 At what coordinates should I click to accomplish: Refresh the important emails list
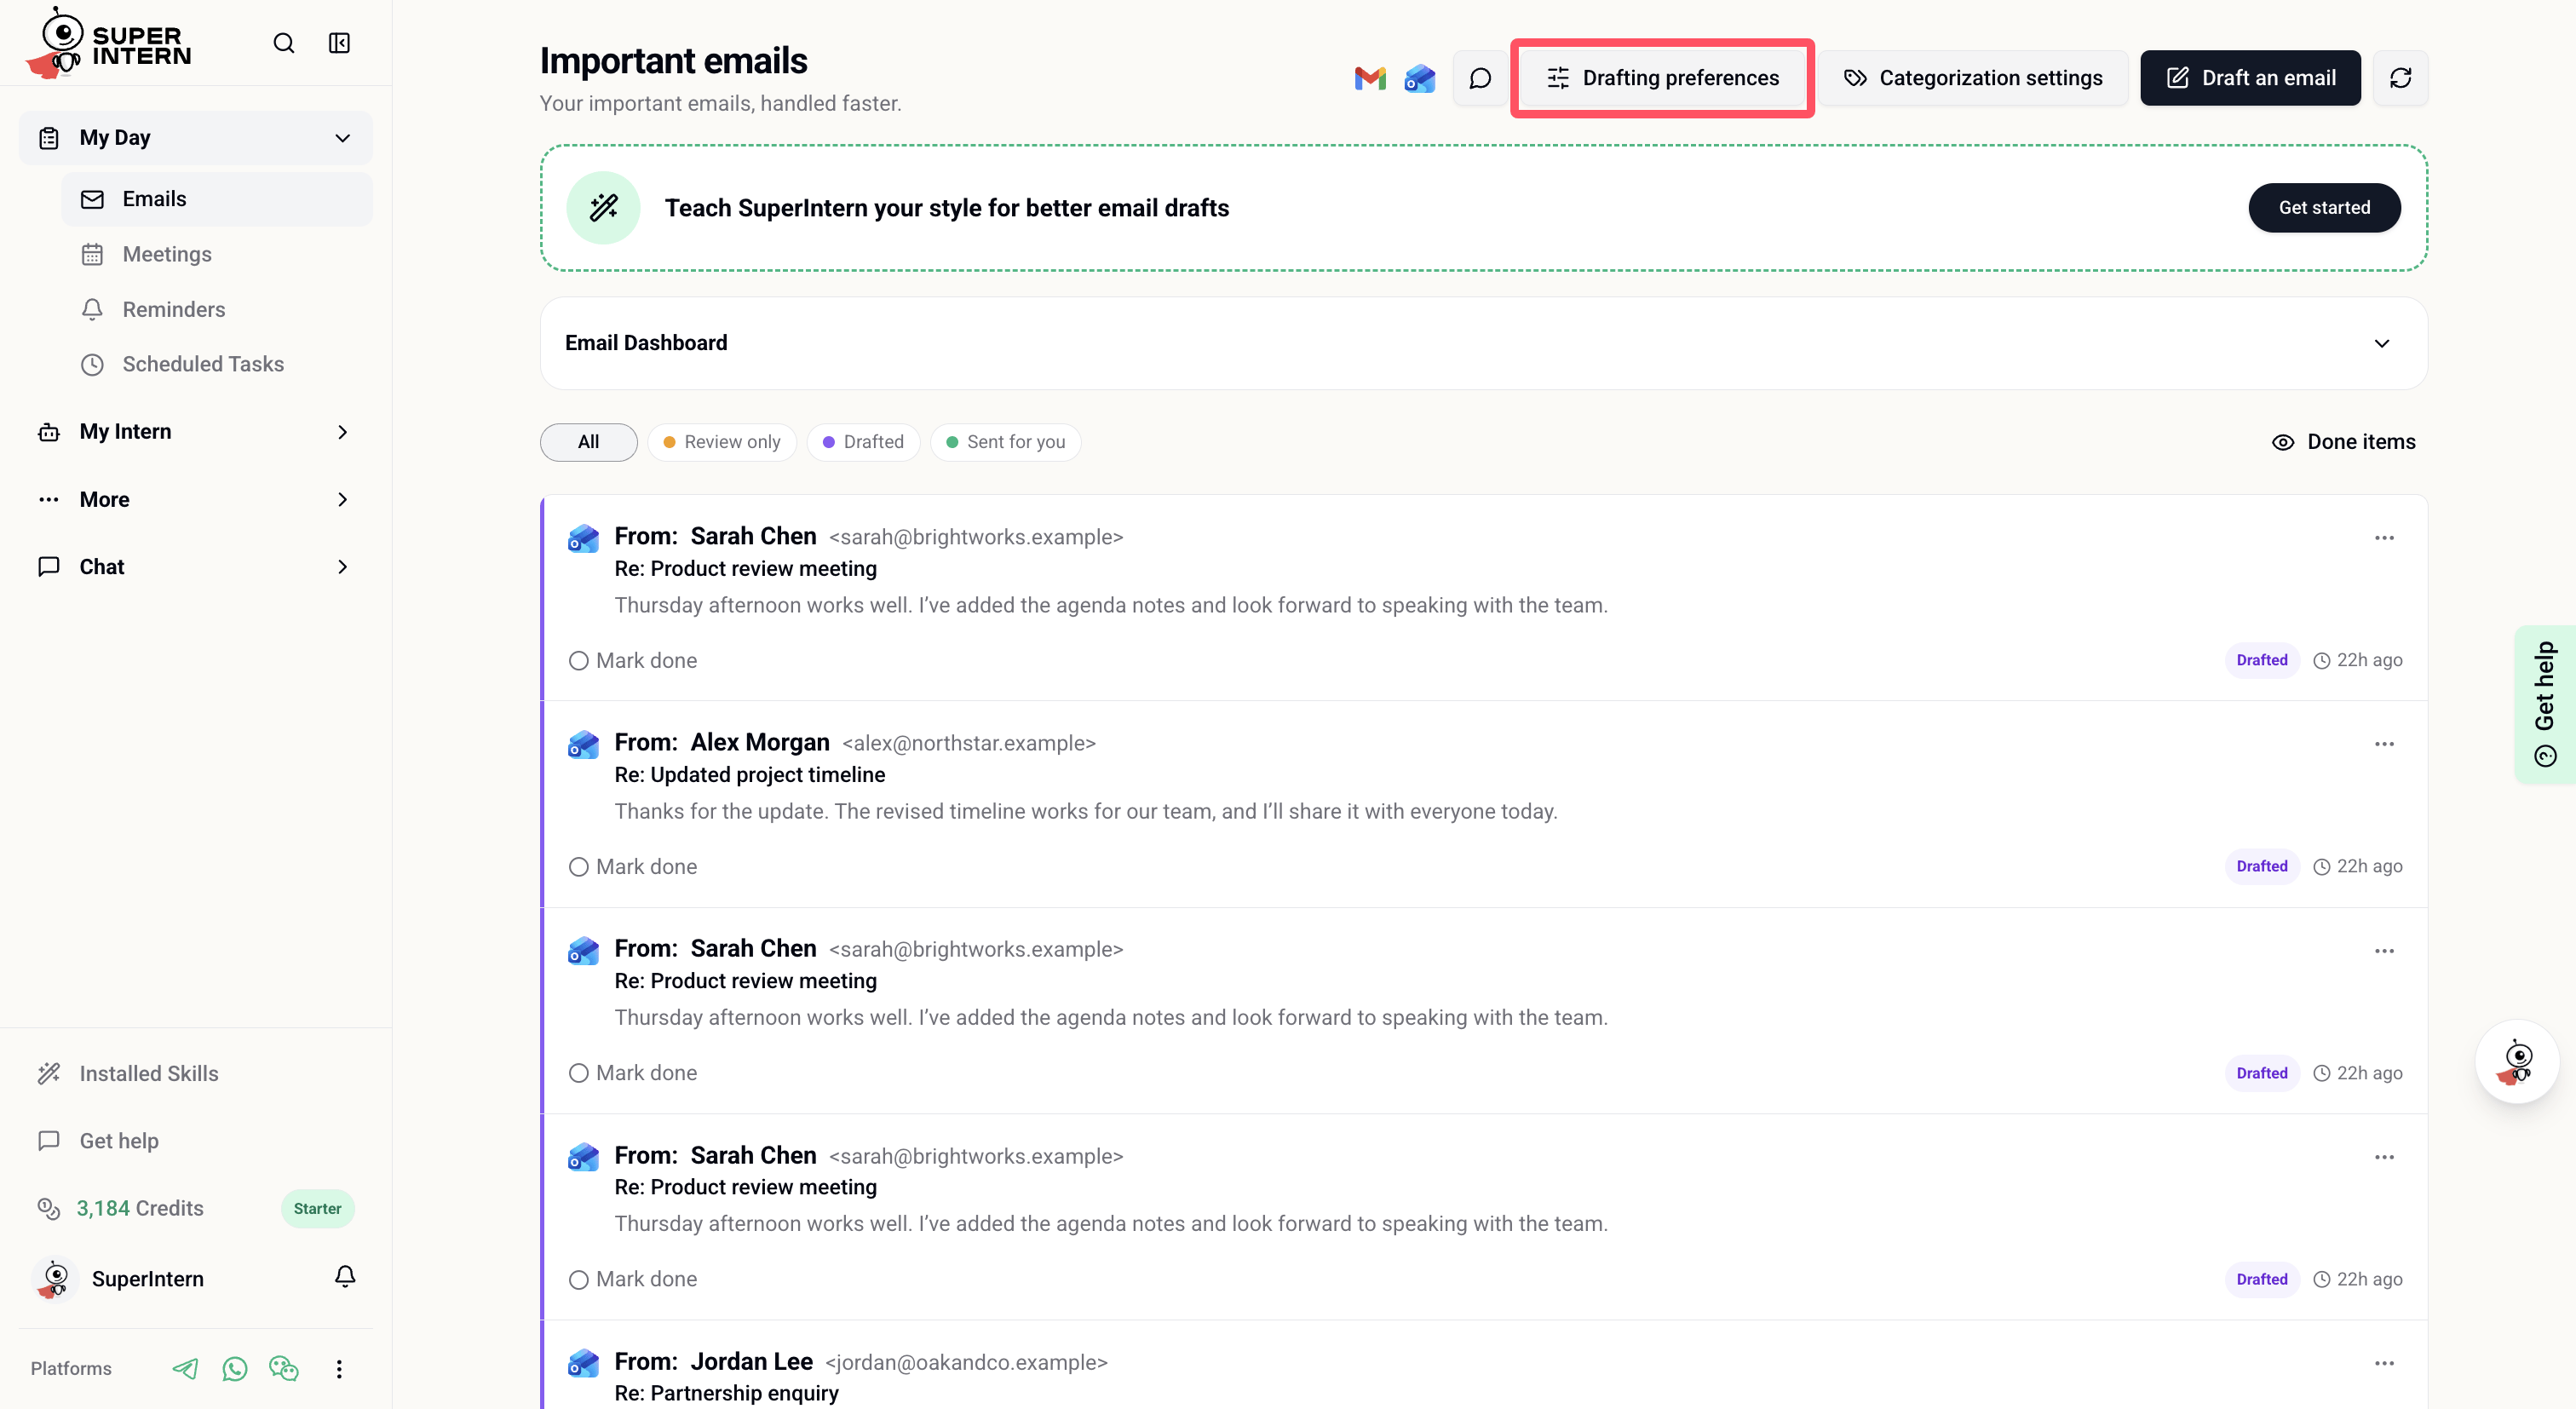click(2400, 78)
